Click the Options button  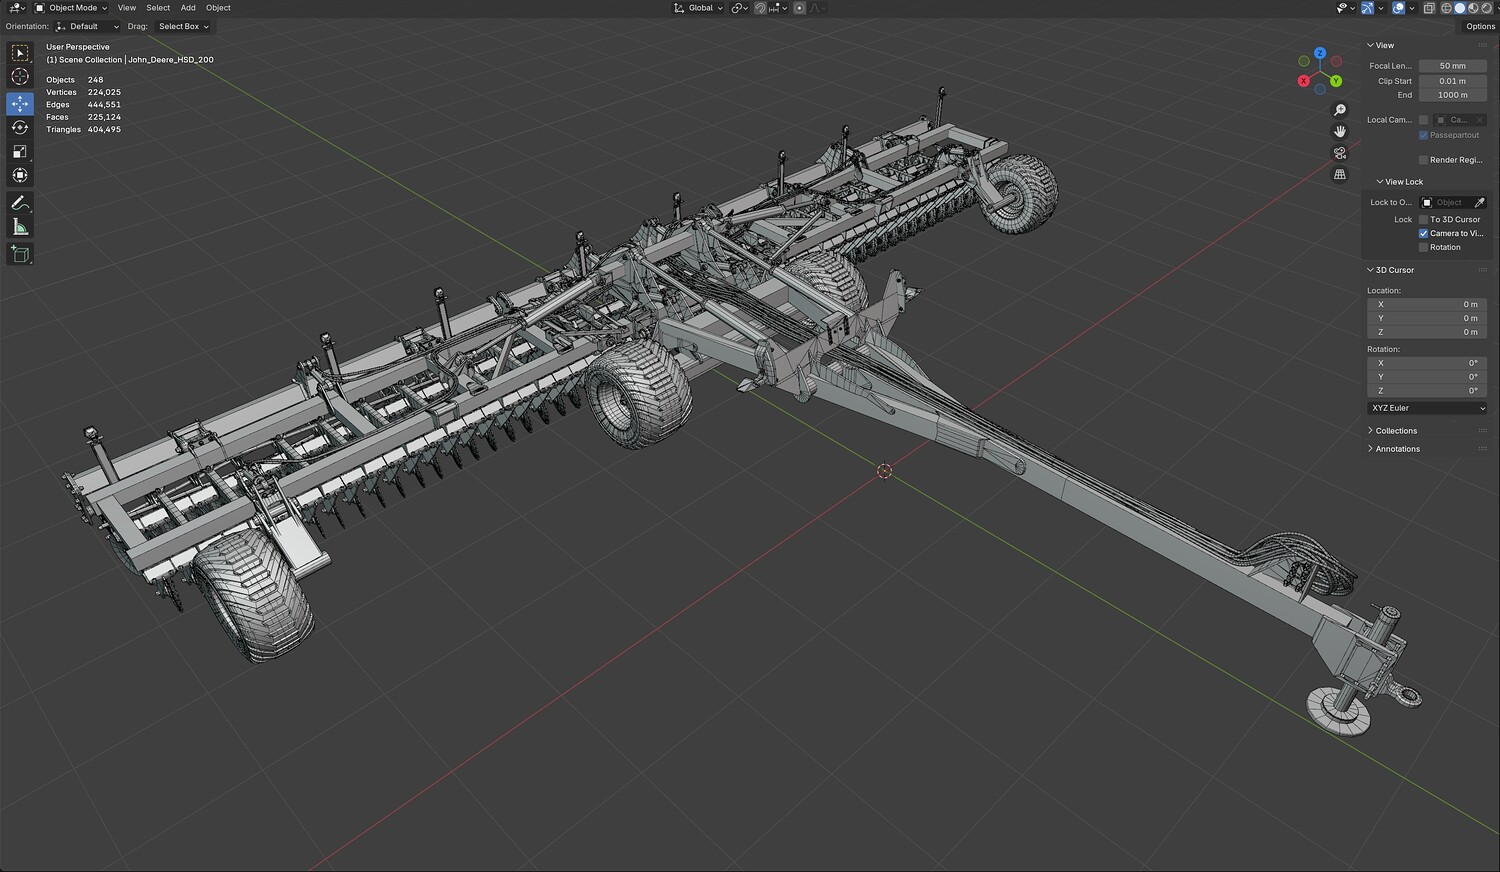click(x=1480, y=27)
